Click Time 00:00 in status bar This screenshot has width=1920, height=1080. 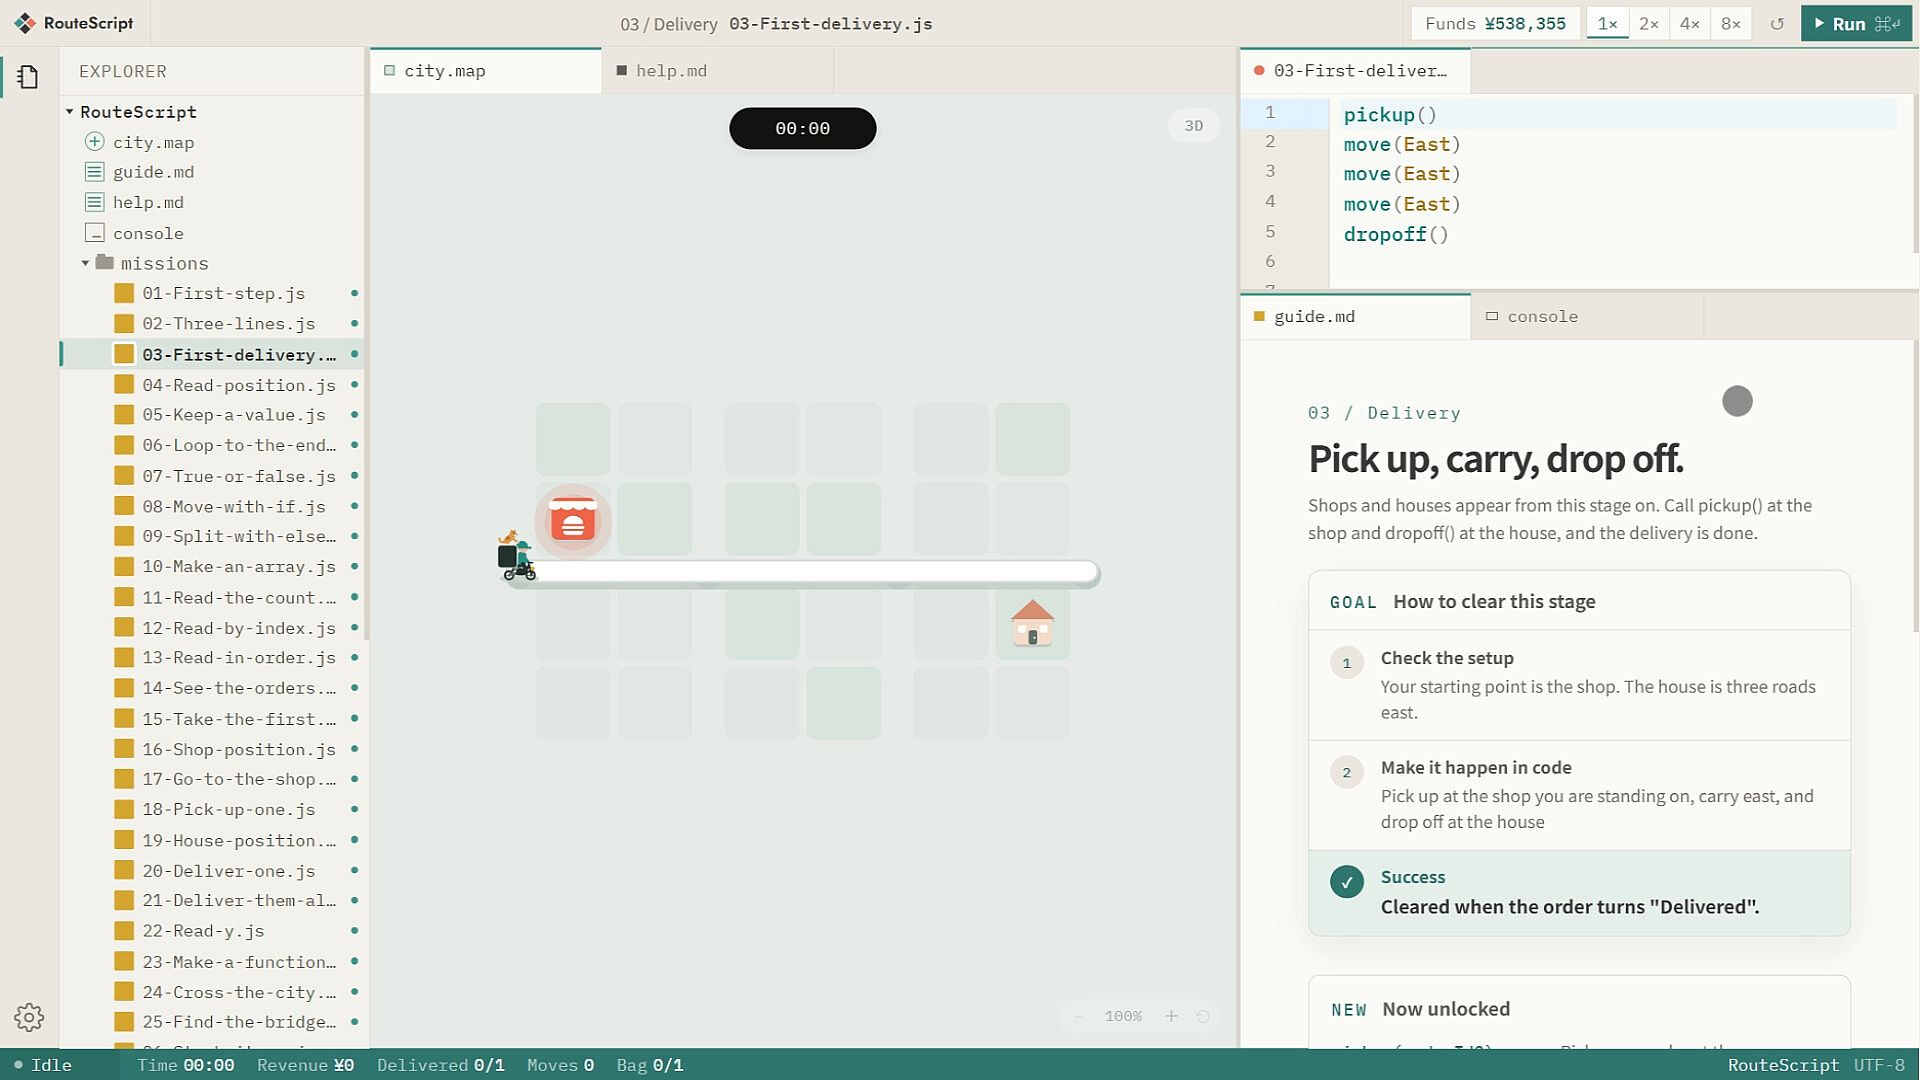tap(186, 1065)
